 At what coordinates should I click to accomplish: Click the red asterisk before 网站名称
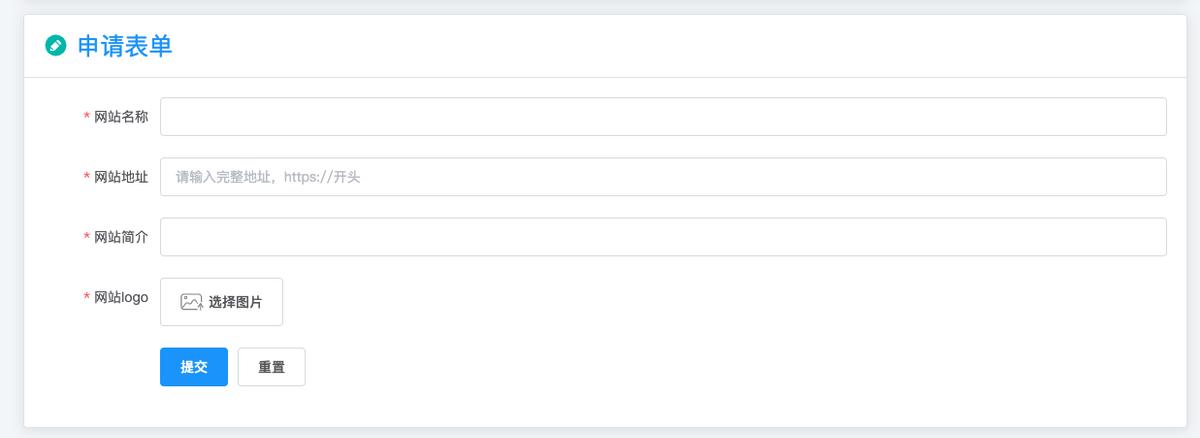click(87, 117)
